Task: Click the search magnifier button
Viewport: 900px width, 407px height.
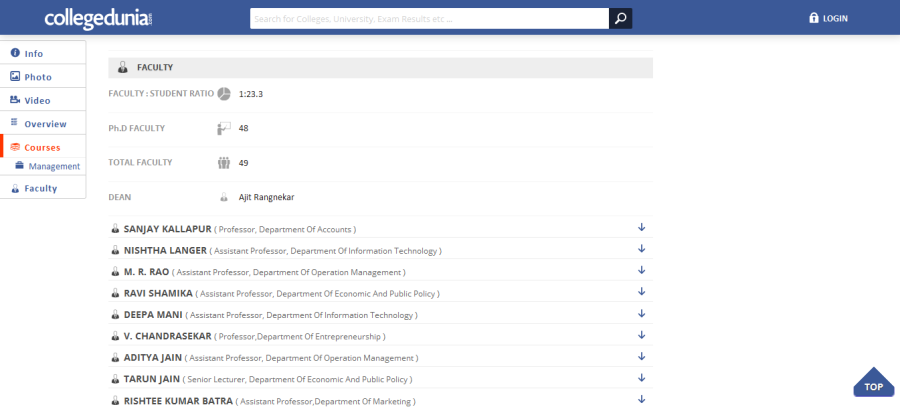Action: click(620, 18)
